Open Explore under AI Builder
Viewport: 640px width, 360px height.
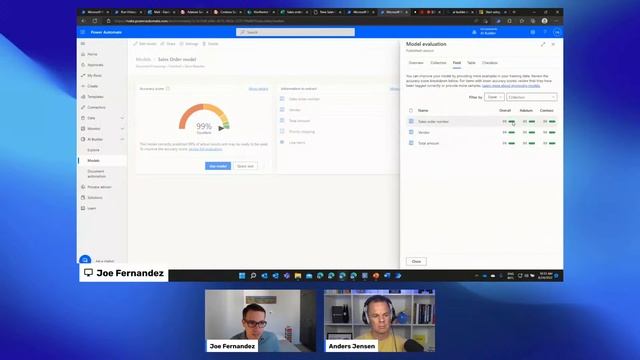pos(93,150)
